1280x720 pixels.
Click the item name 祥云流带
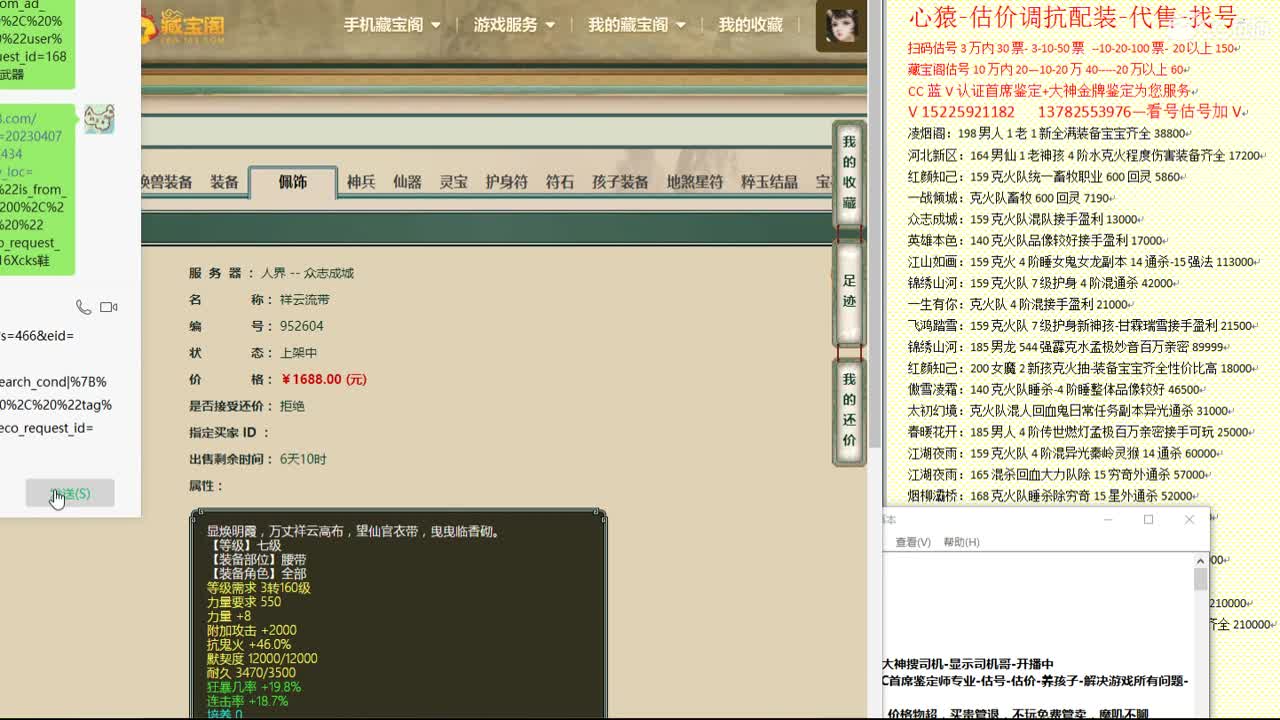click(305, 300)
